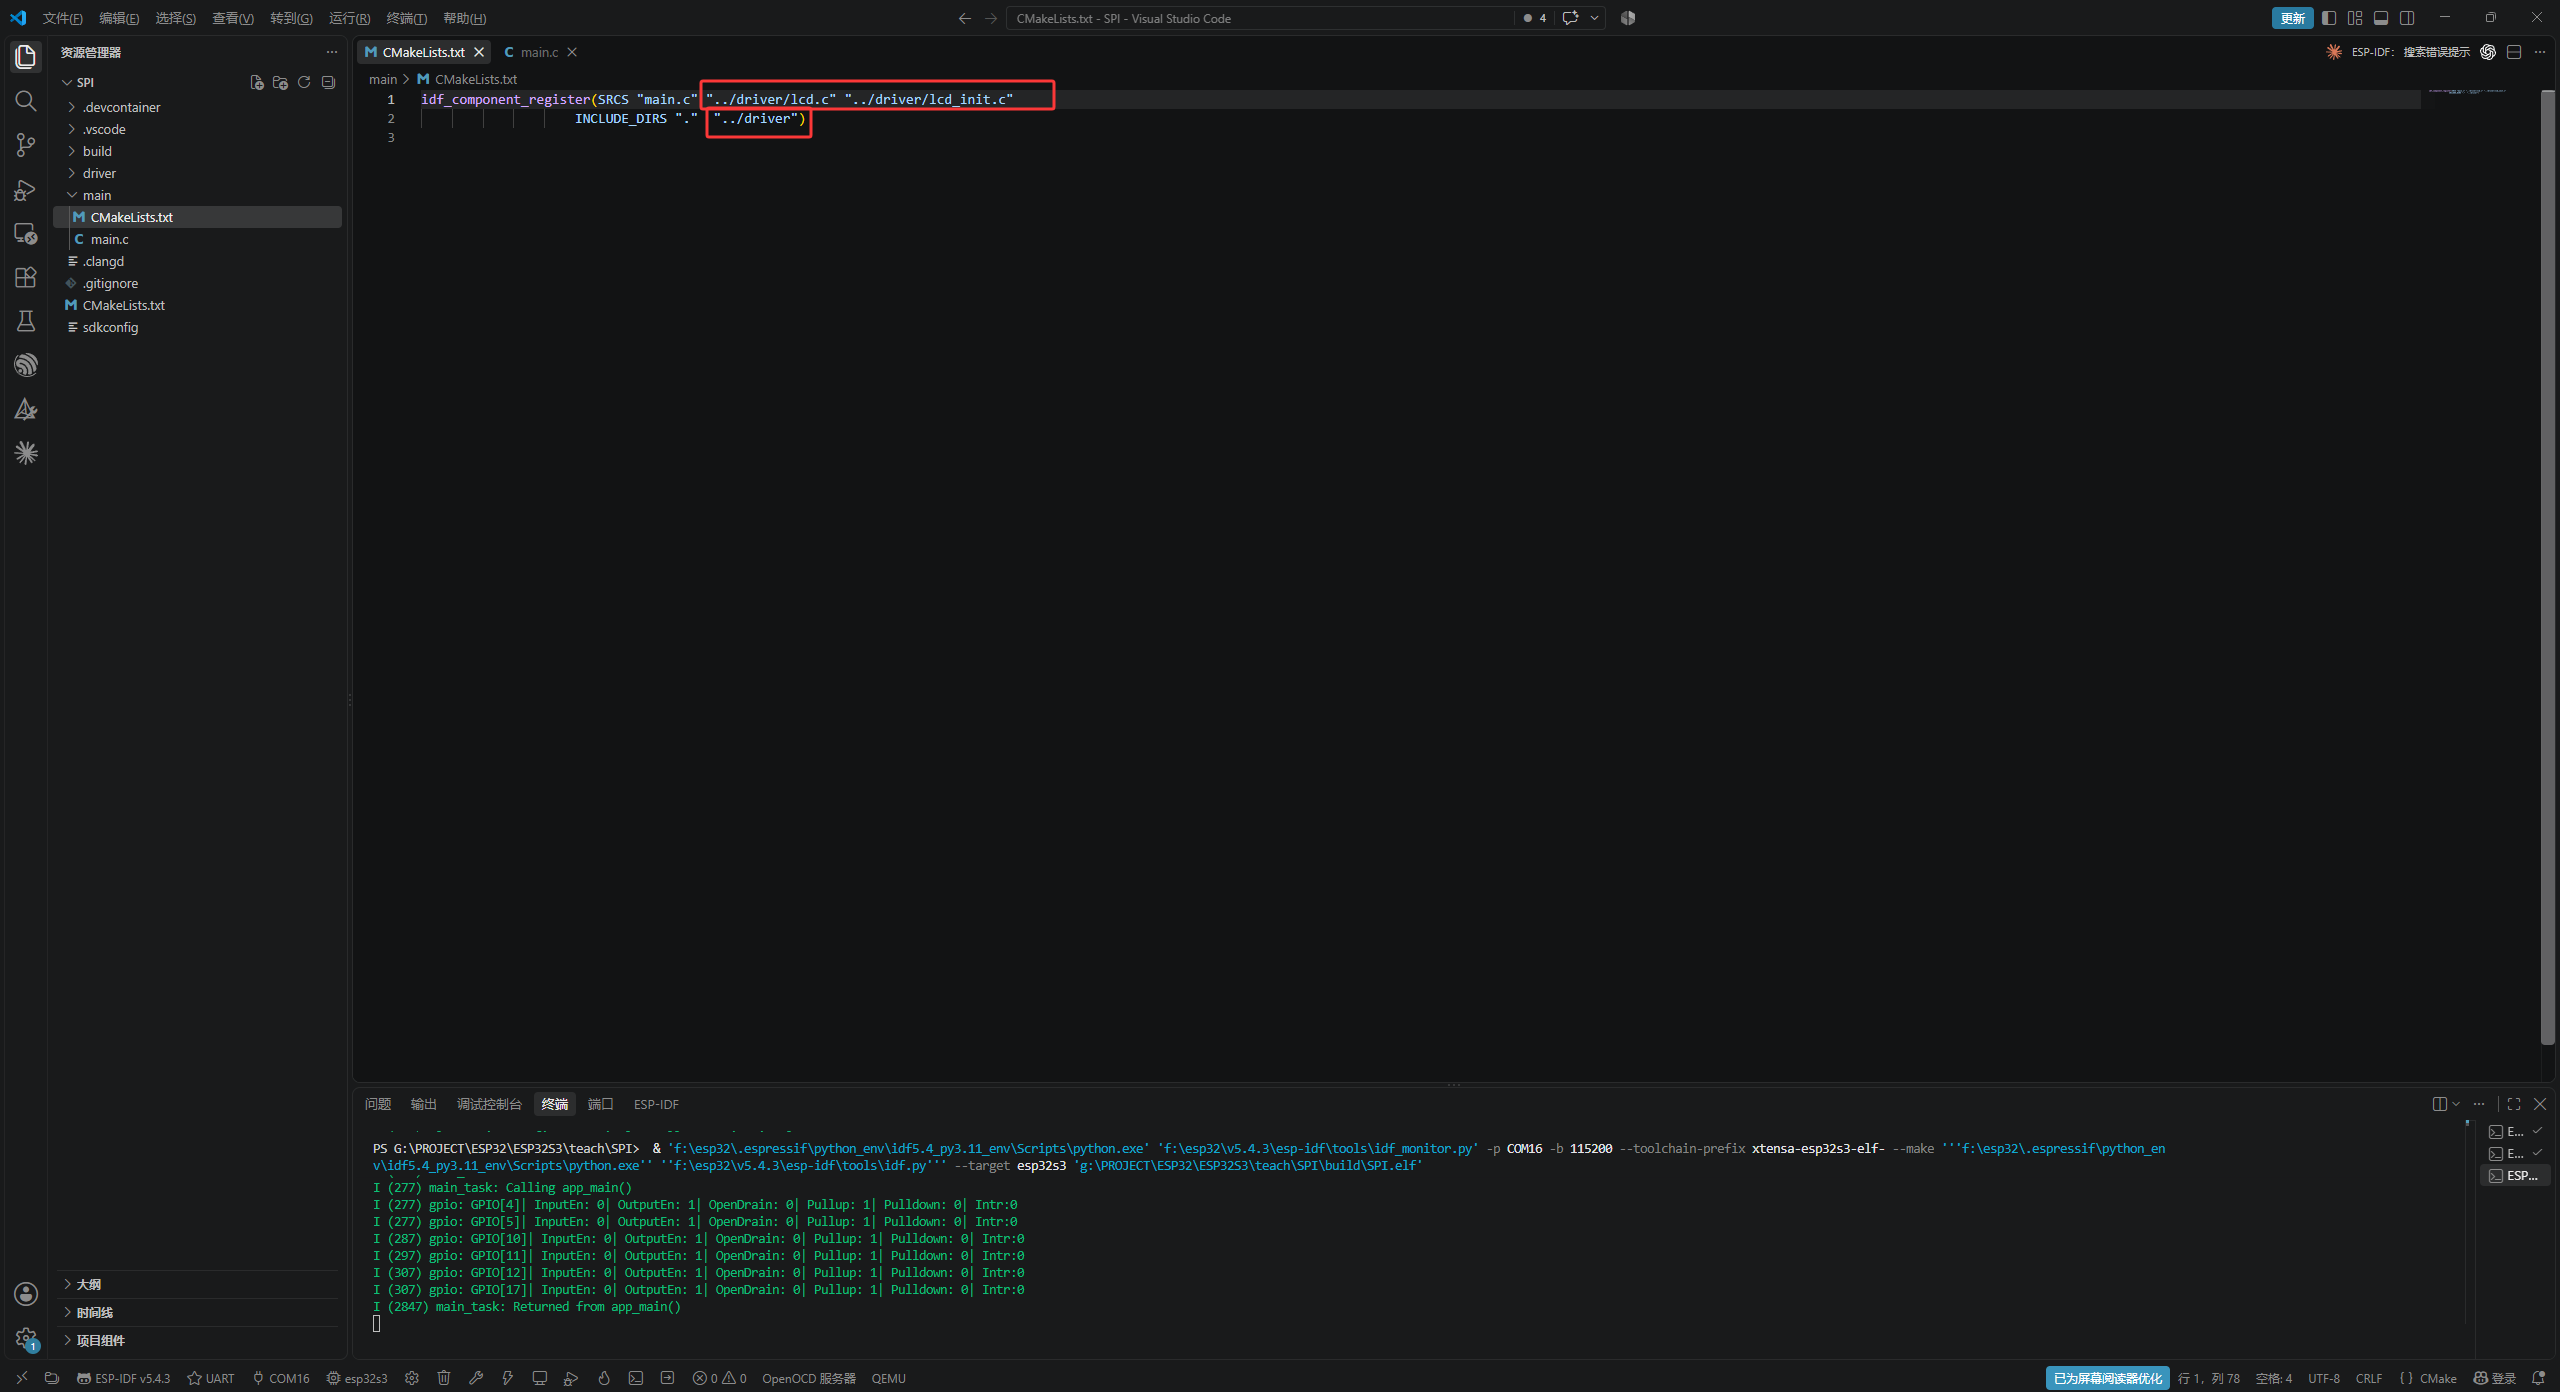2560x1392 pixels.
Task: Click the UTF-8 encoding indicator
Action: 2323,1378
